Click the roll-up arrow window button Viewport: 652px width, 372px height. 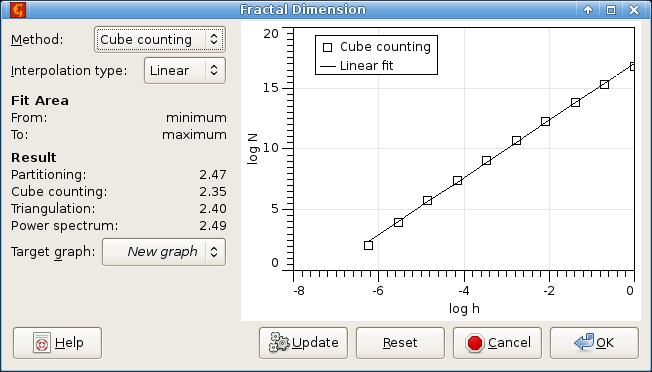(x=588, y=10)
